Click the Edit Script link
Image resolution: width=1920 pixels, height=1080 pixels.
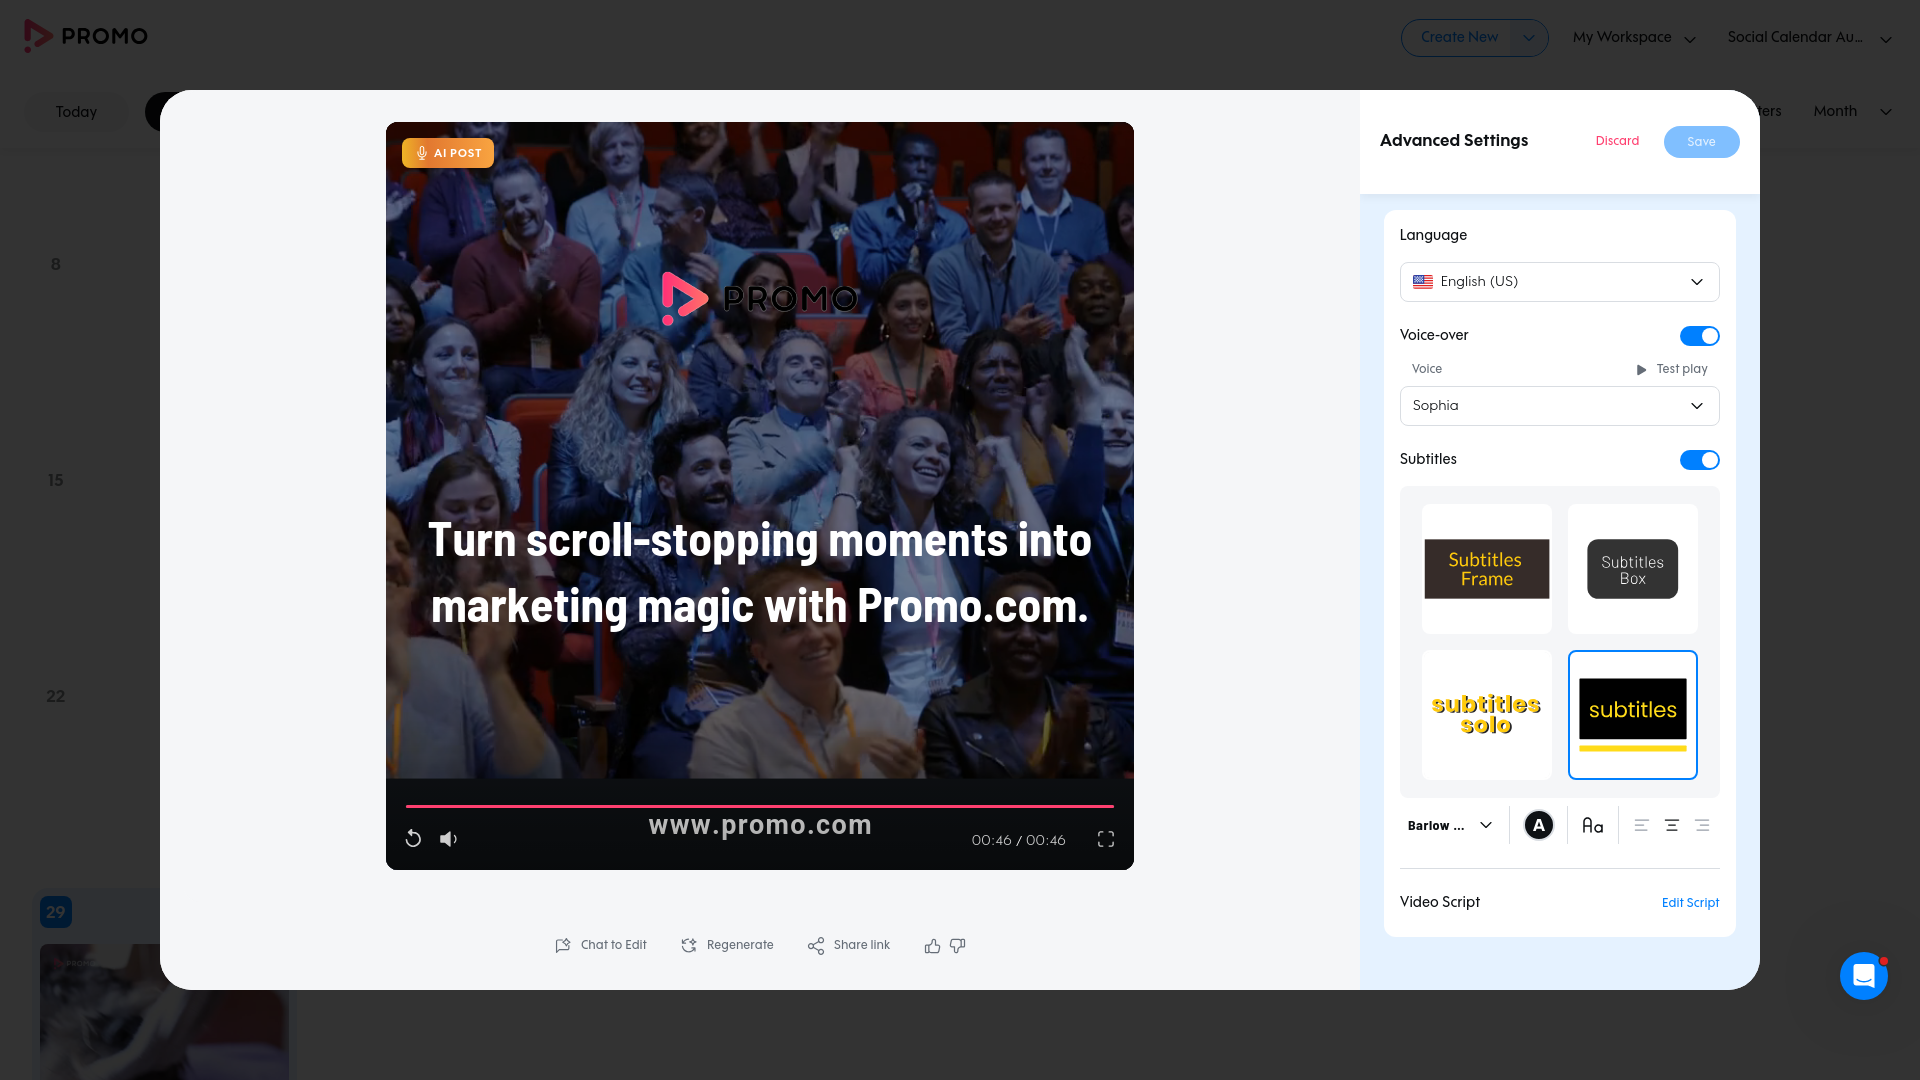pos(1691,903)
